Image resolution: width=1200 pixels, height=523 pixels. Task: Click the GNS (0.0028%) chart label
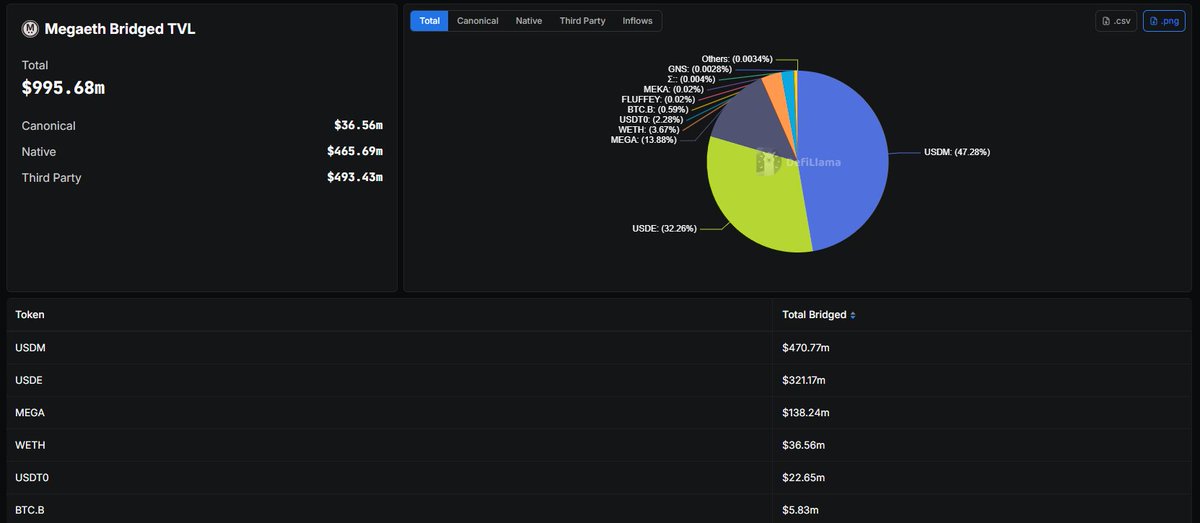tap(698, 69)
